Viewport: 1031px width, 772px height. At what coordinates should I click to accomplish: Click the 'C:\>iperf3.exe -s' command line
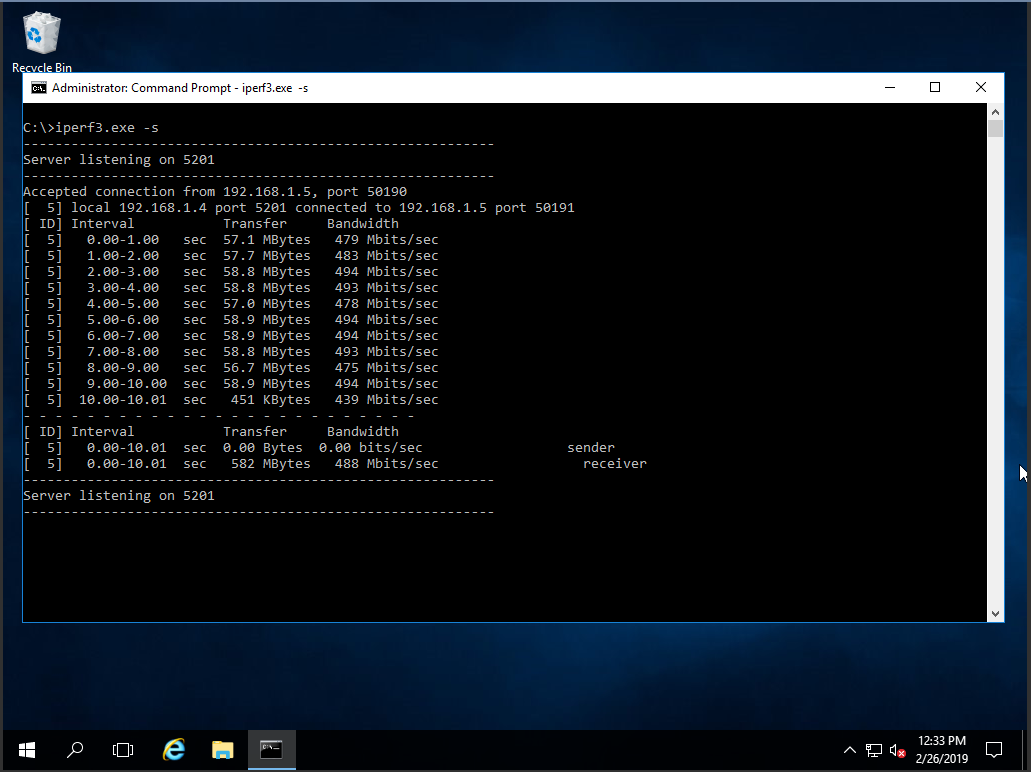91,128
